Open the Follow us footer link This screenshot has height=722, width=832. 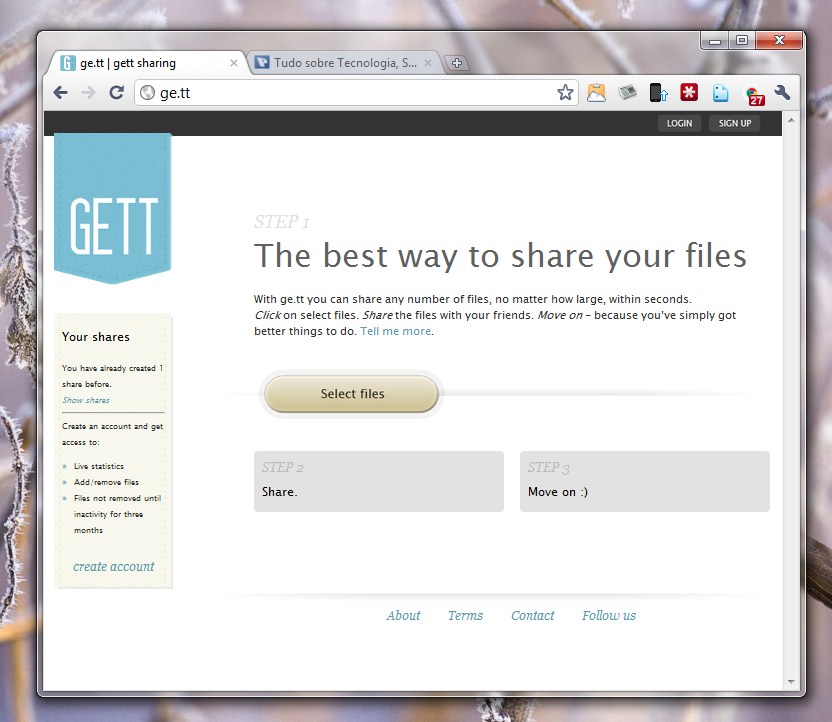point(609,615)
